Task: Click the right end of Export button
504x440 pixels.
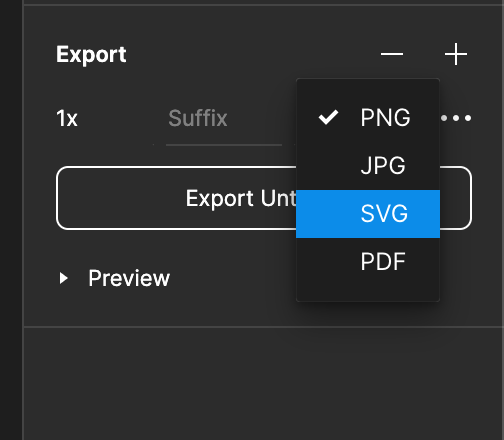Action: coord(456,198)
